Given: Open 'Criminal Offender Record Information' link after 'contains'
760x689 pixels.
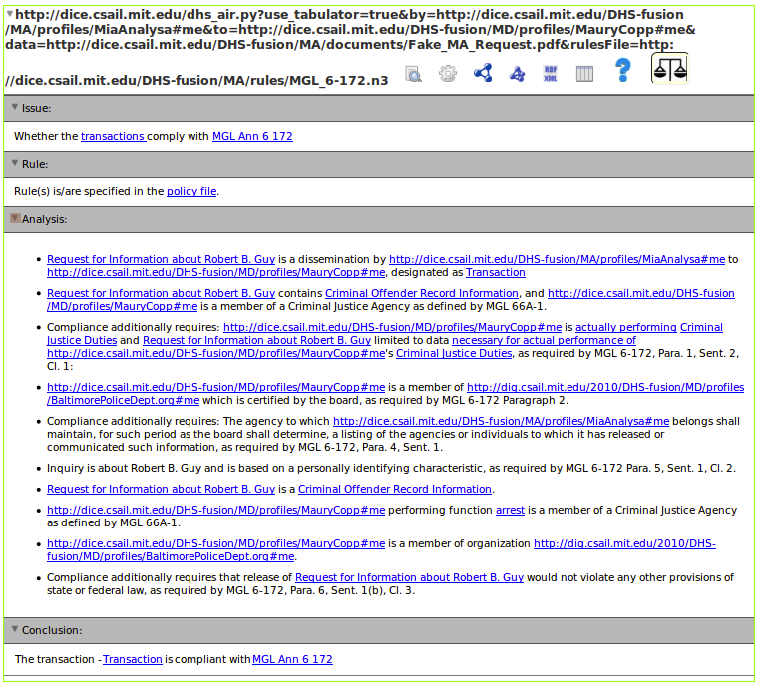Looking at the screenshot, I should click(x=422, y=294).
